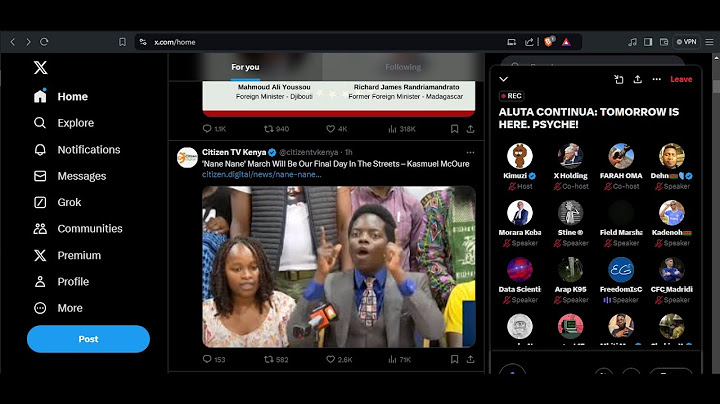
Task: Open the More menu in the sidebar
Action: point(58,308)
